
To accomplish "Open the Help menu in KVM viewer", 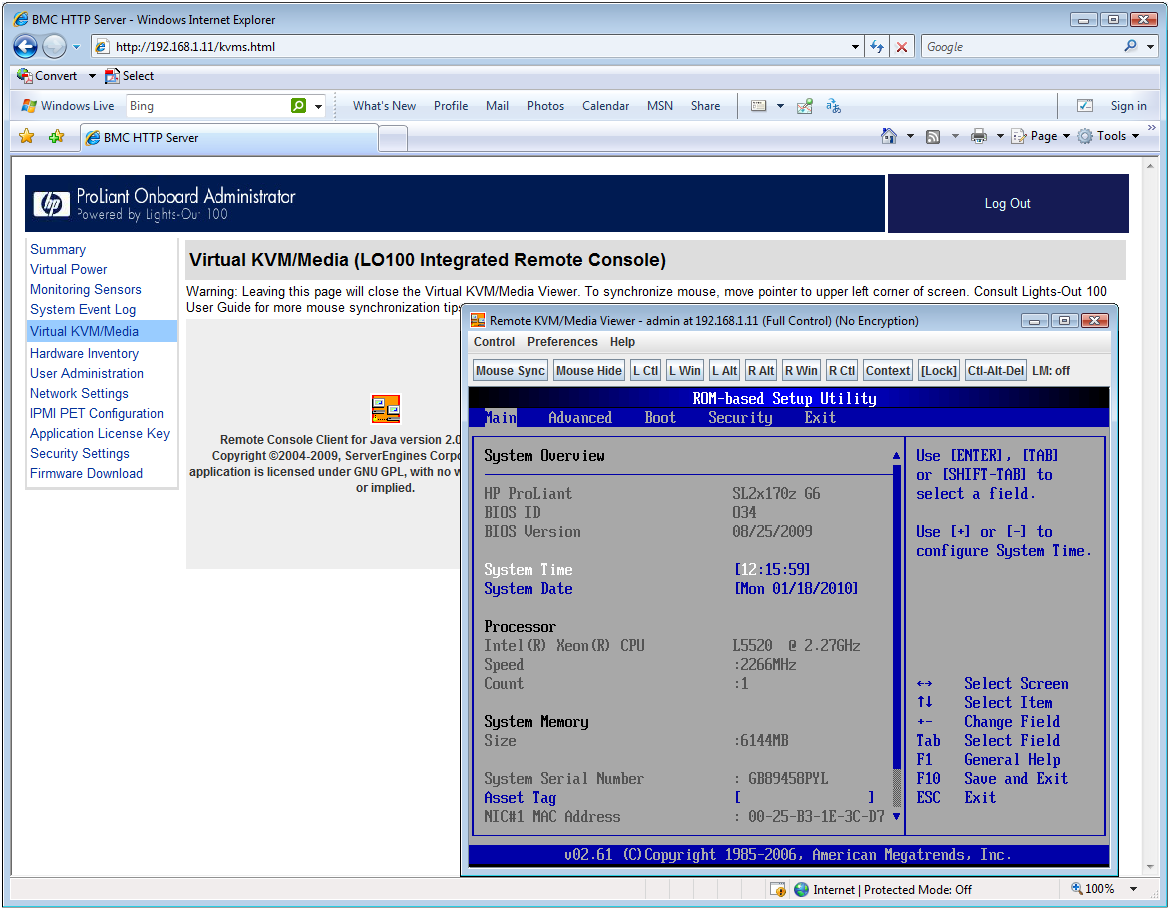I will tap(622, 341).
